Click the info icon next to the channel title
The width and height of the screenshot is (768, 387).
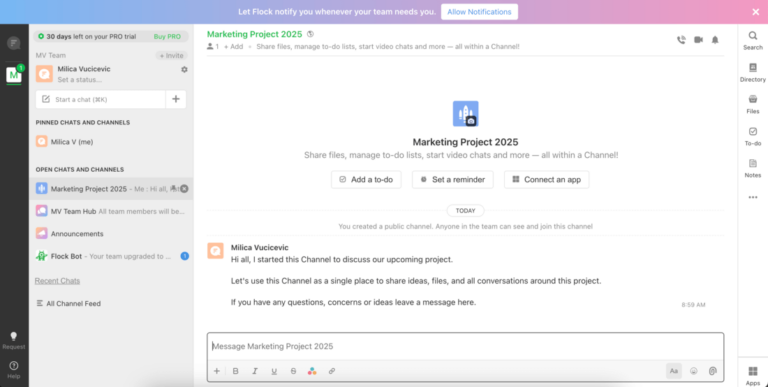coord(310,34)
